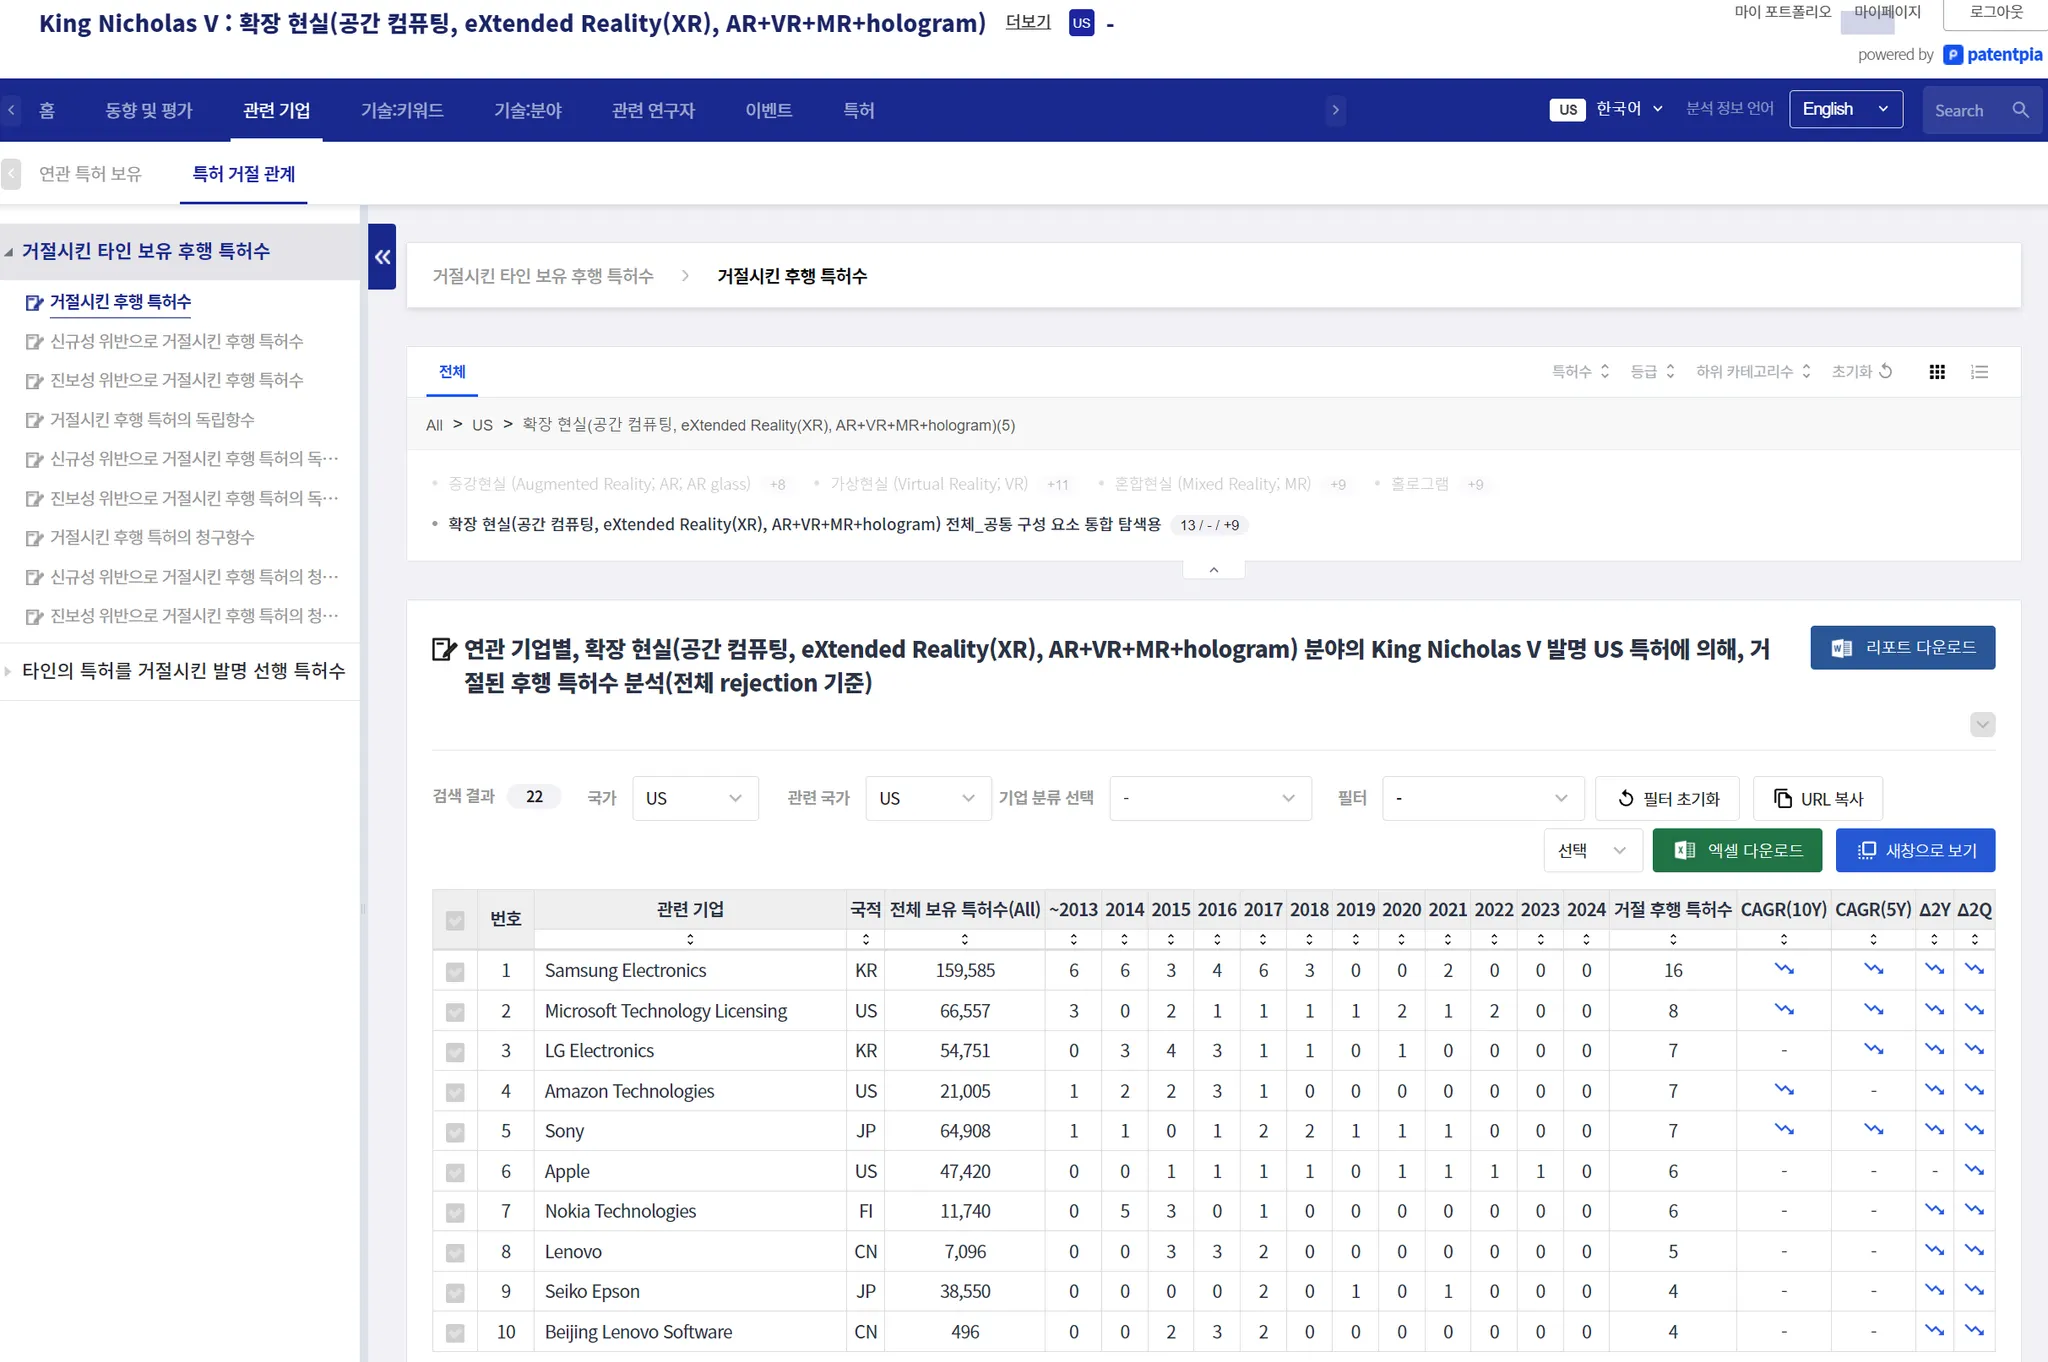Toggle the select-all header checkbox
Screen dimensions: 2048x1362
point(455,920)
